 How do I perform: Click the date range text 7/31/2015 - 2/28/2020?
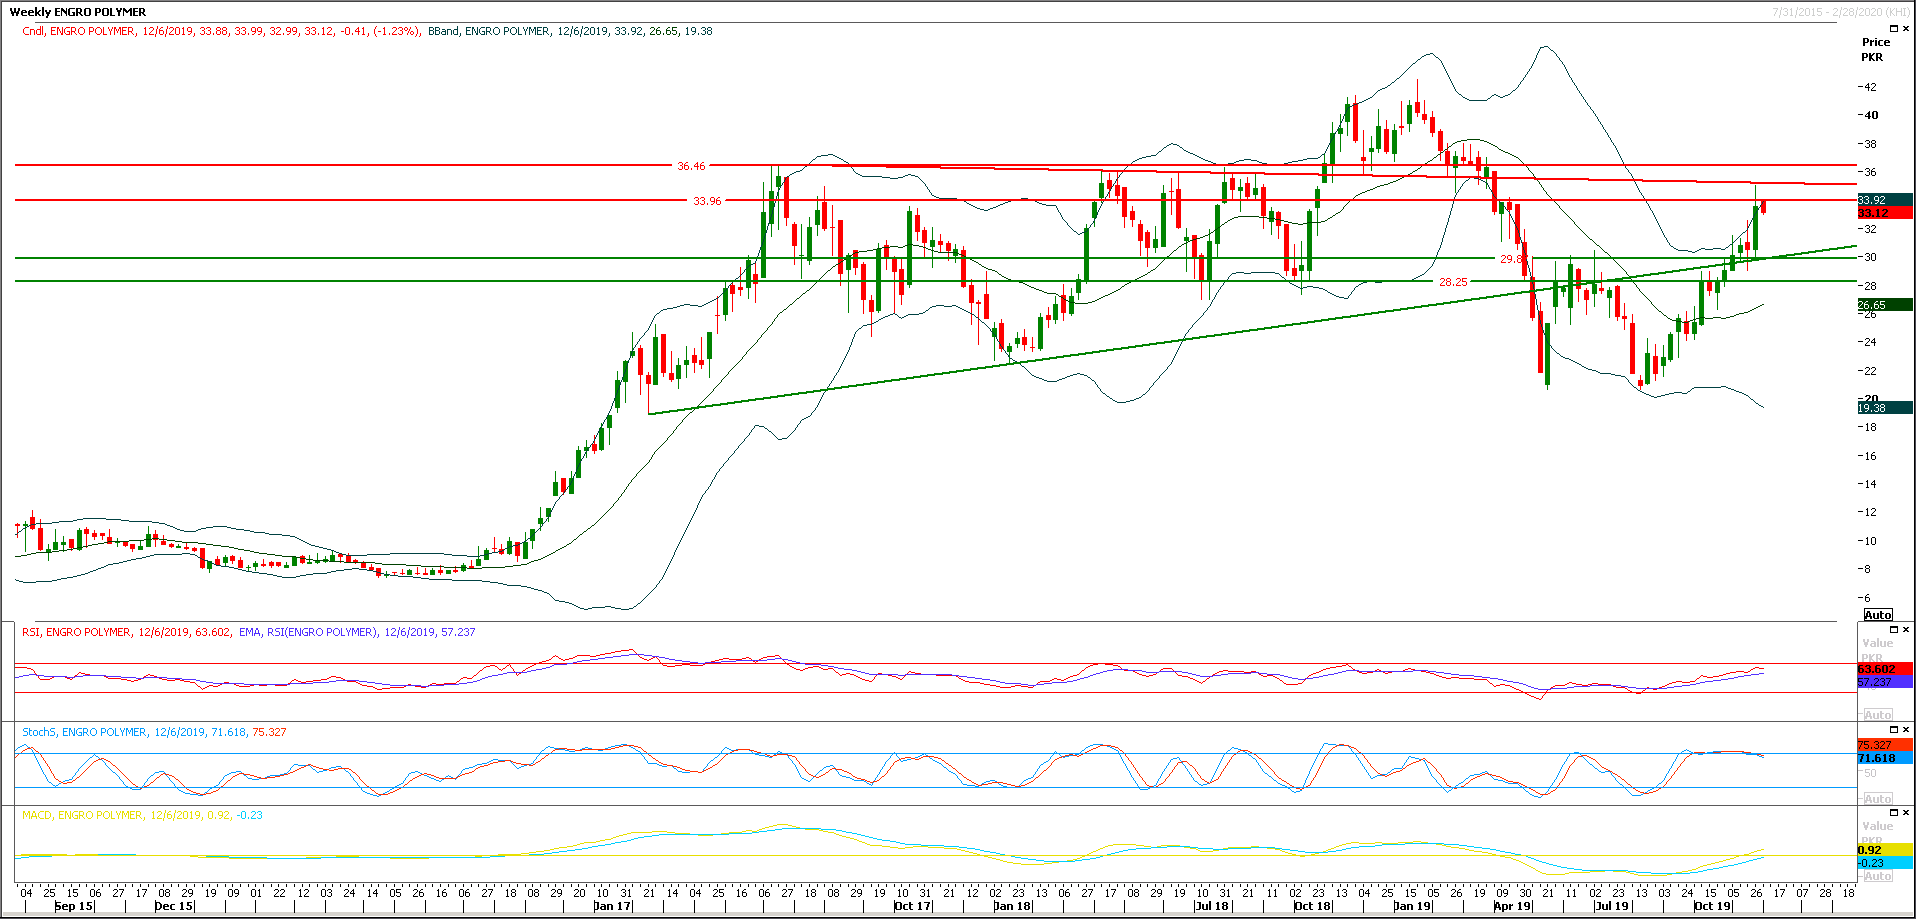pyautogui.click(x=1841, y=12)
